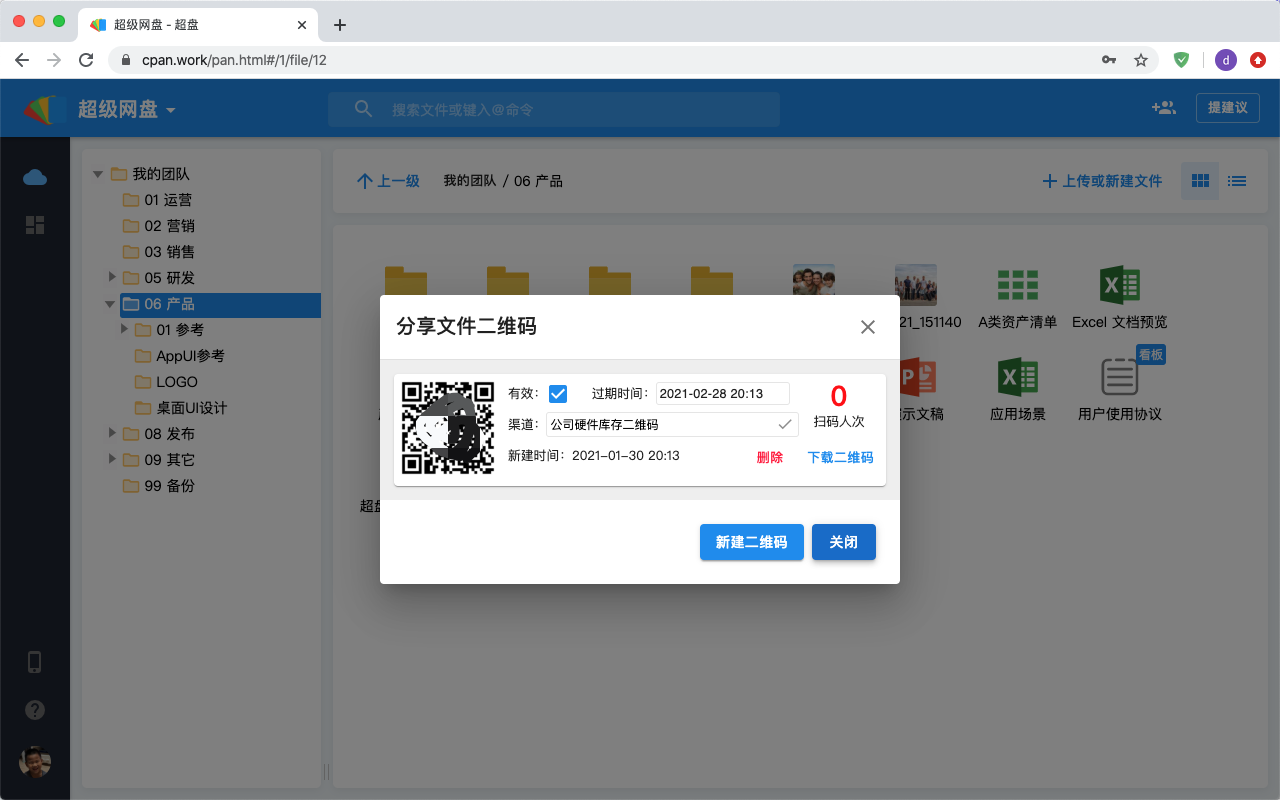The image size is (1280, 800).
Task: Click the 下载二维码 link
Action: pyautogui.click(x=840, y=457)
